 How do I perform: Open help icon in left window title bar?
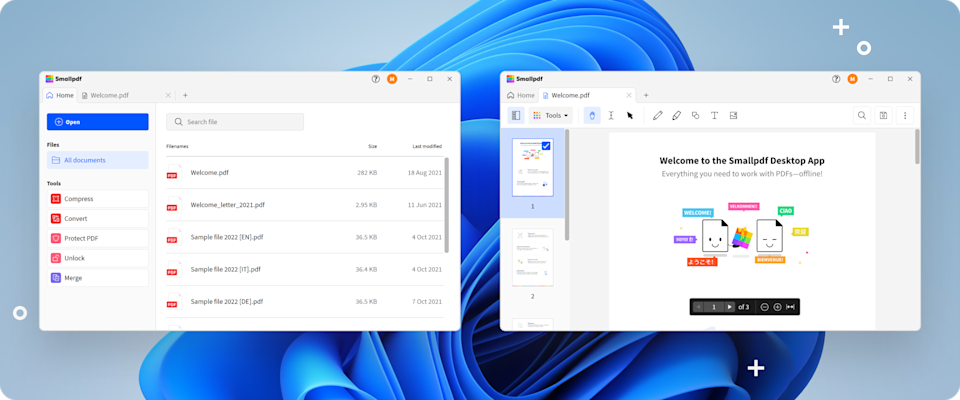click(376, 79)
